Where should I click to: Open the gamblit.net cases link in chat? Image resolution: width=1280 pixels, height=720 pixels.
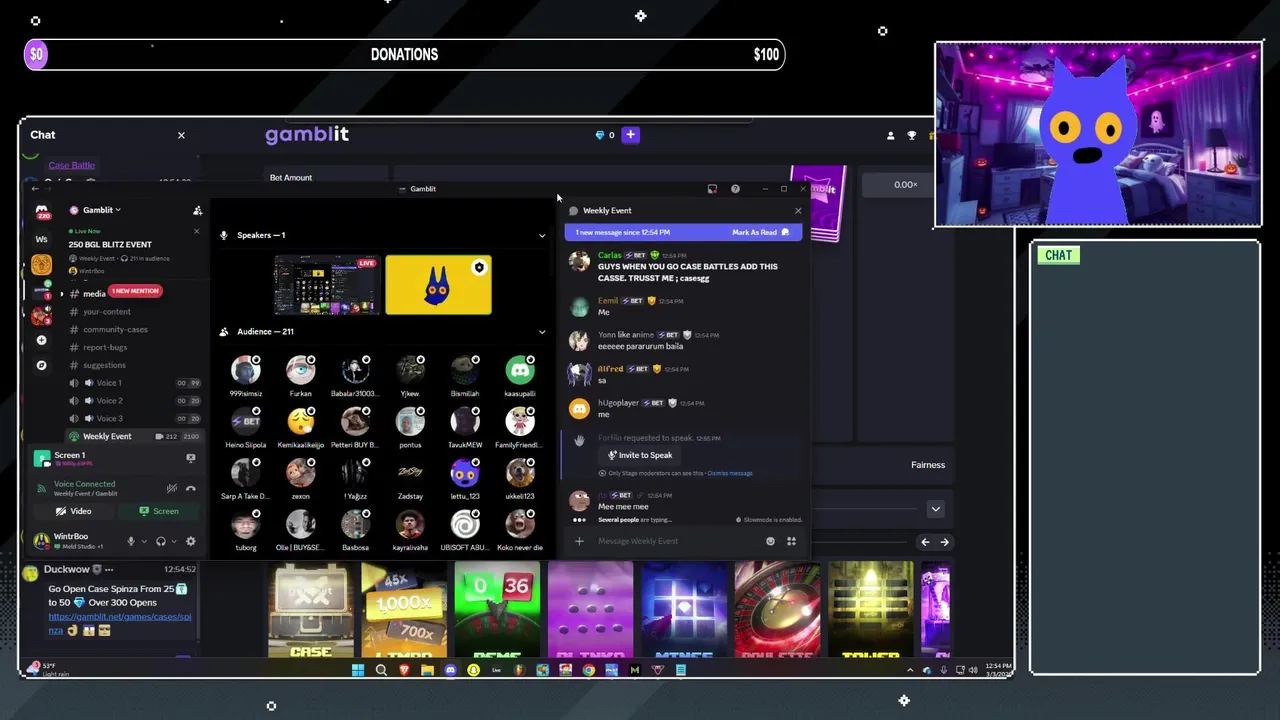120,624
